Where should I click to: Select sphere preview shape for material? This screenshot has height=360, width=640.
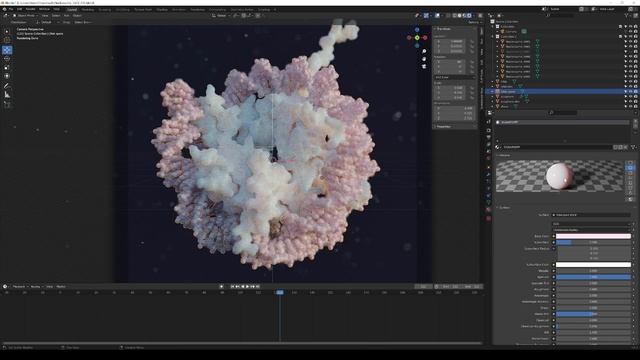pyautogui.click(x=630, y=168)
